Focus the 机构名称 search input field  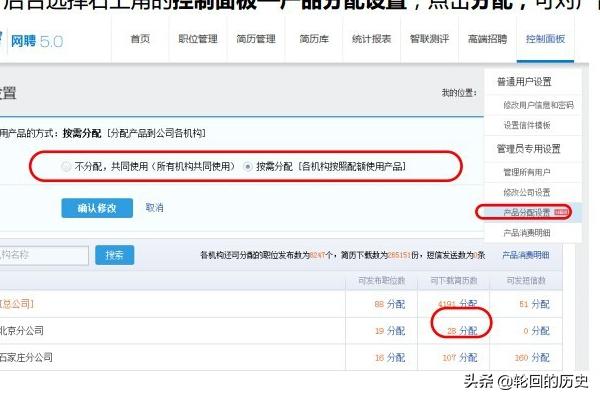pos(43,255)
